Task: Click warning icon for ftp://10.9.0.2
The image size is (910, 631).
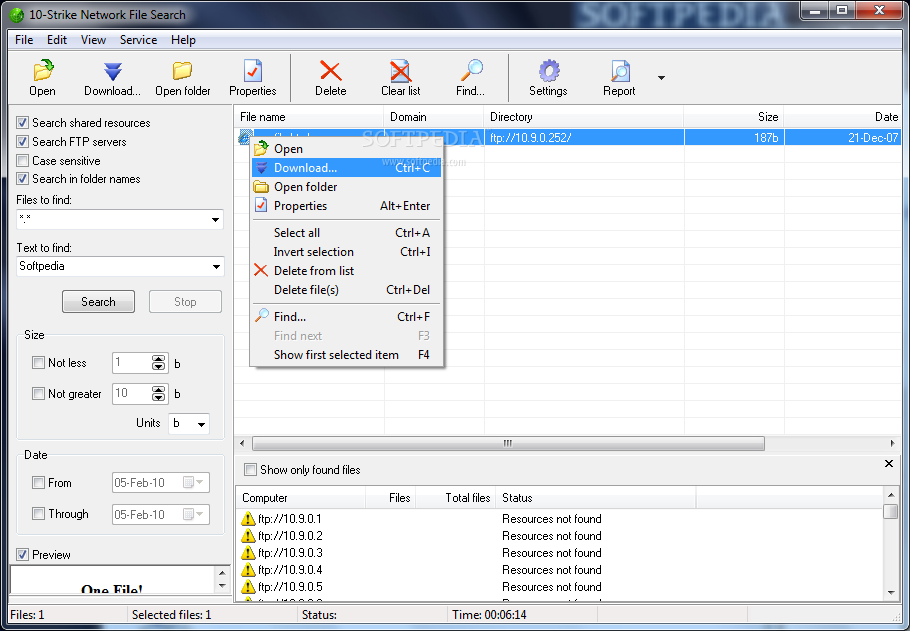Action: 248,535
